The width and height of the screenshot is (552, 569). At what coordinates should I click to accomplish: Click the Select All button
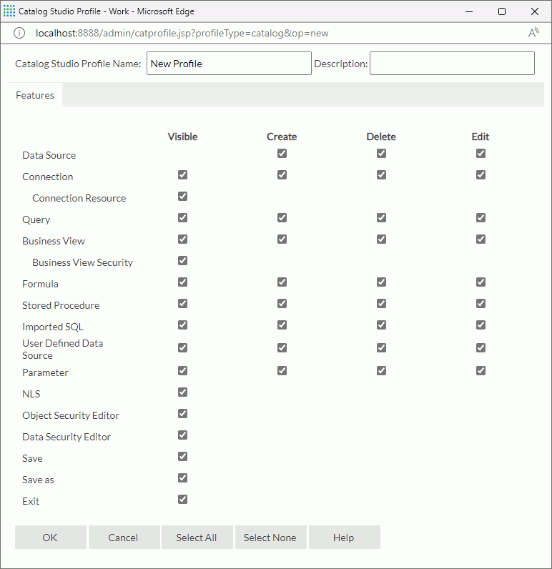click(197, 537)
